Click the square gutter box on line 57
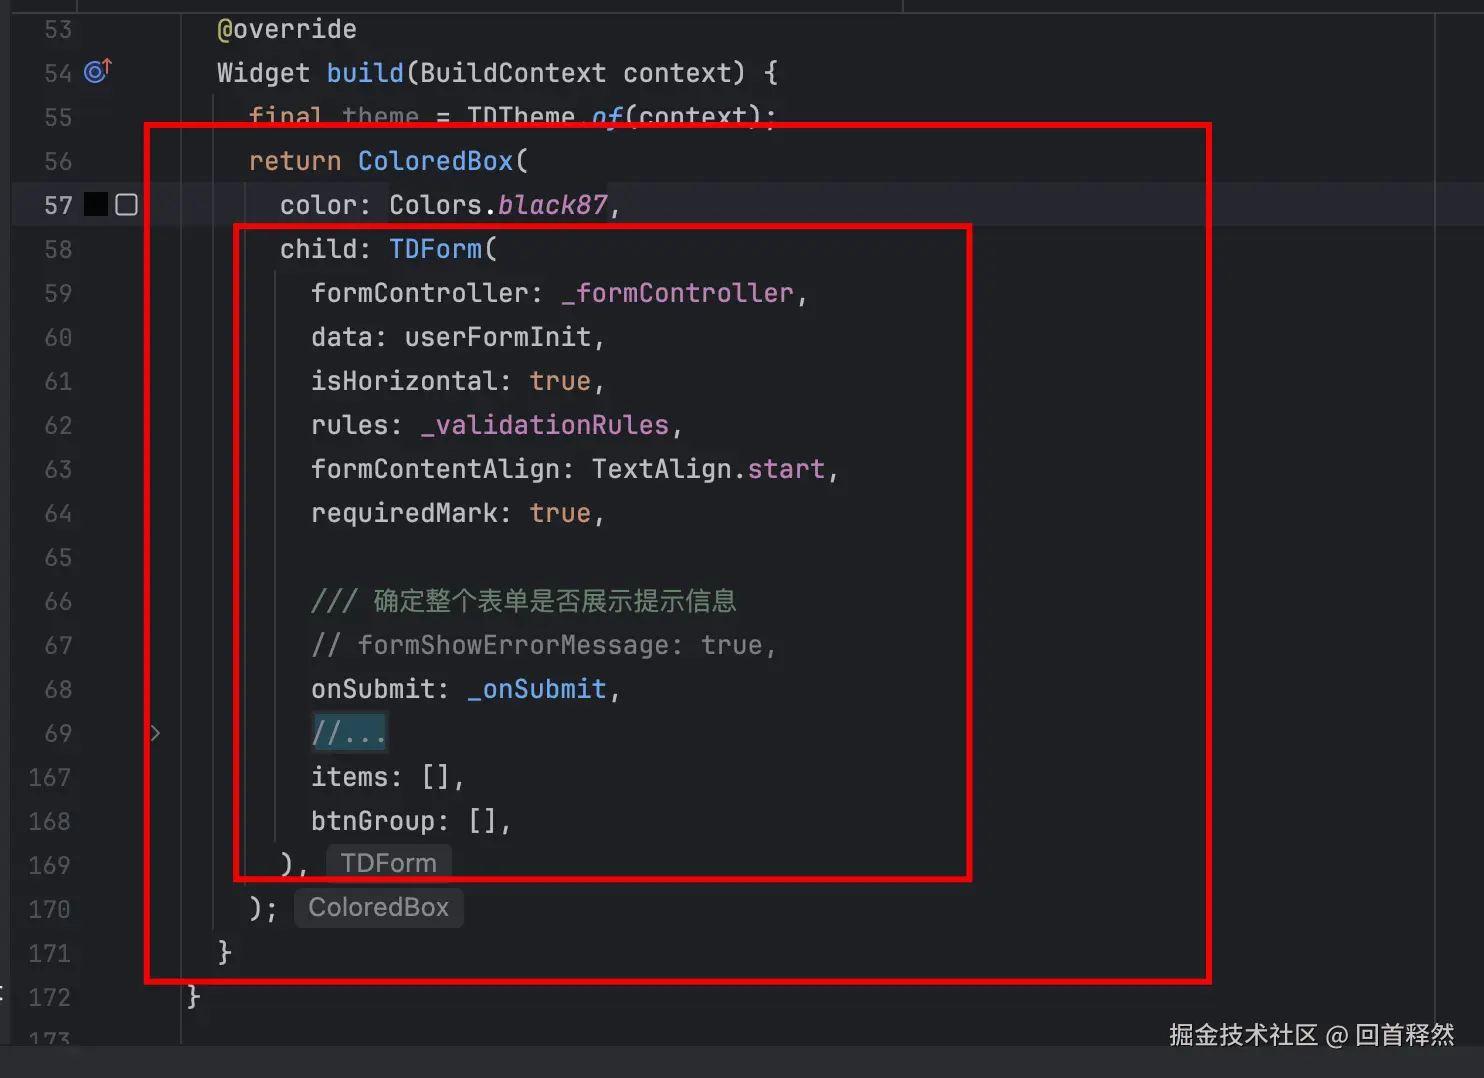The image size is (1484, 1078). coord(126,205)
